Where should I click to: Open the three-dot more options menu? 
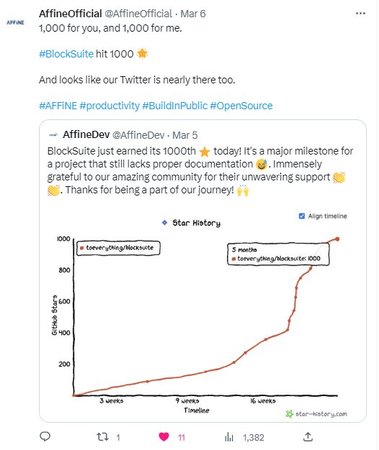pos(360,13)
